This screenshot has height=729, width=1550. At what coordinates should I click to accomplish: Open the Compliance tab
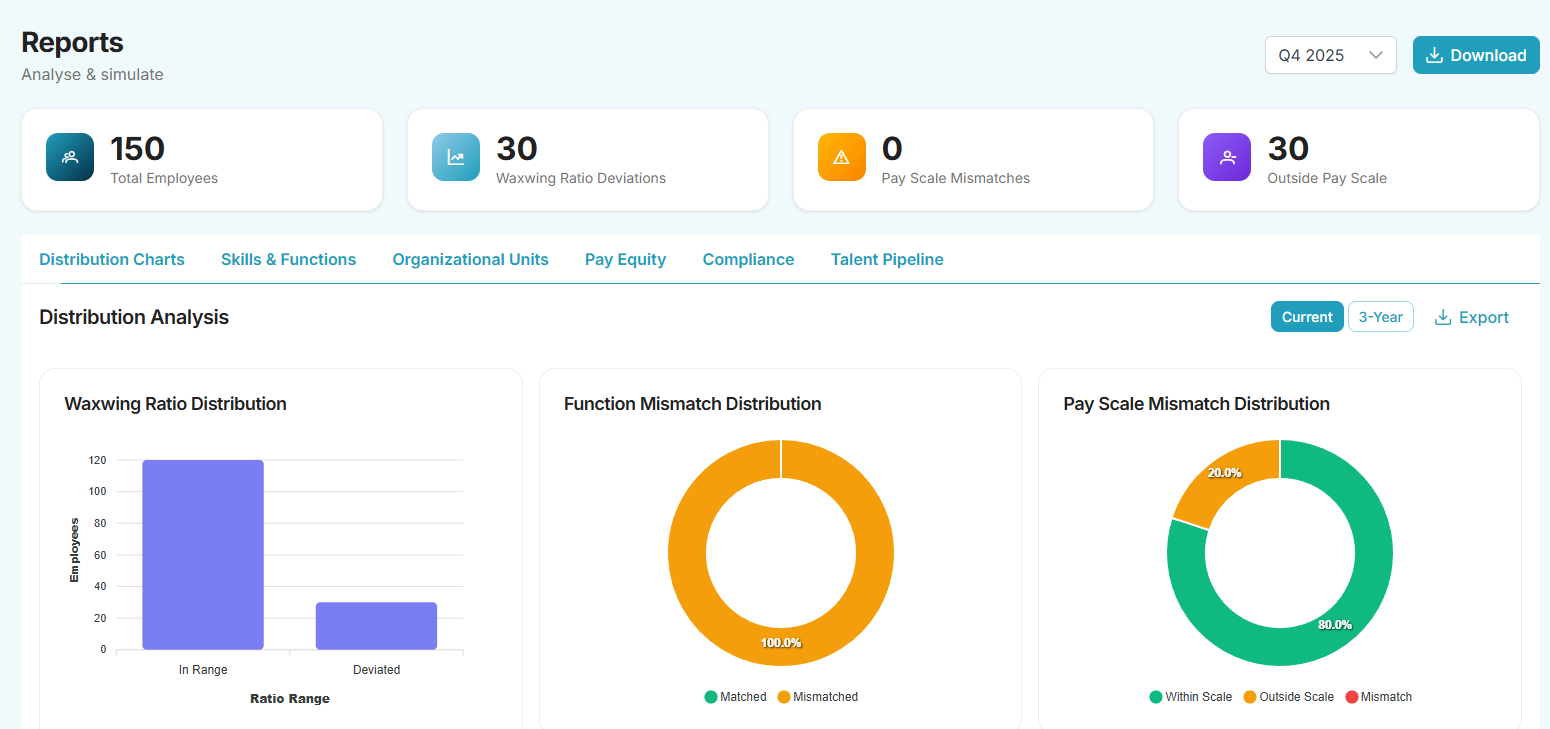pos(748,259)
